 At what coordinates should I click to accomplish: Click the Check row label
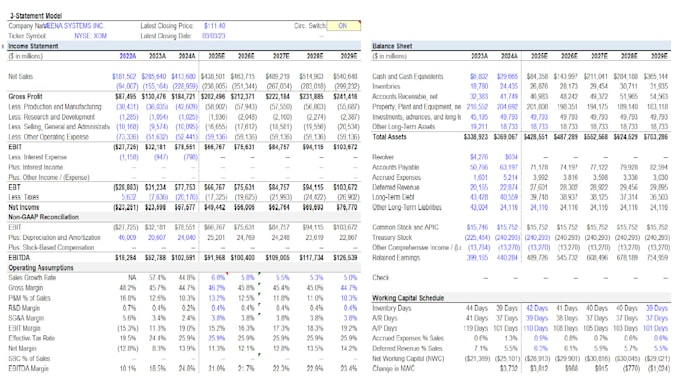[380, 278]
